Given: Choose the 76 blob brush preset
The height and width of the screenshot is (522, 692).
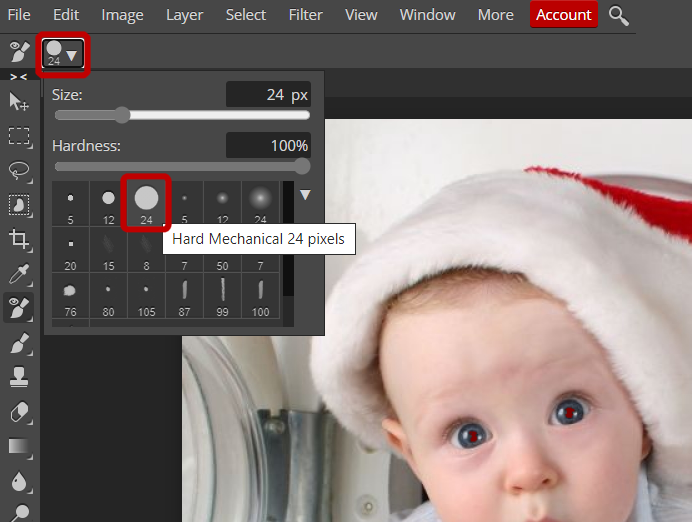Looking at the screenshot, I should [71, 296].
